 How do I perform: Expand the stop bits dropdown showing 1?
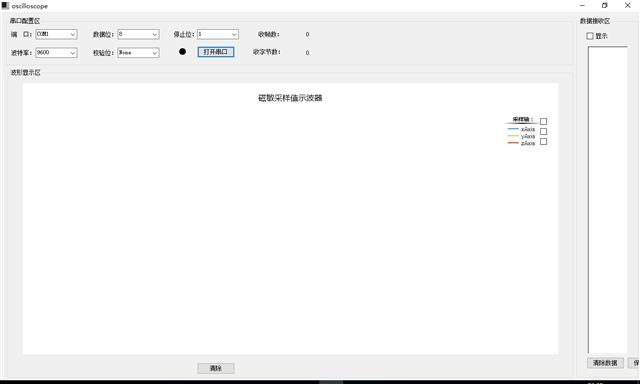pyautogui.click(x=218, y=34)
